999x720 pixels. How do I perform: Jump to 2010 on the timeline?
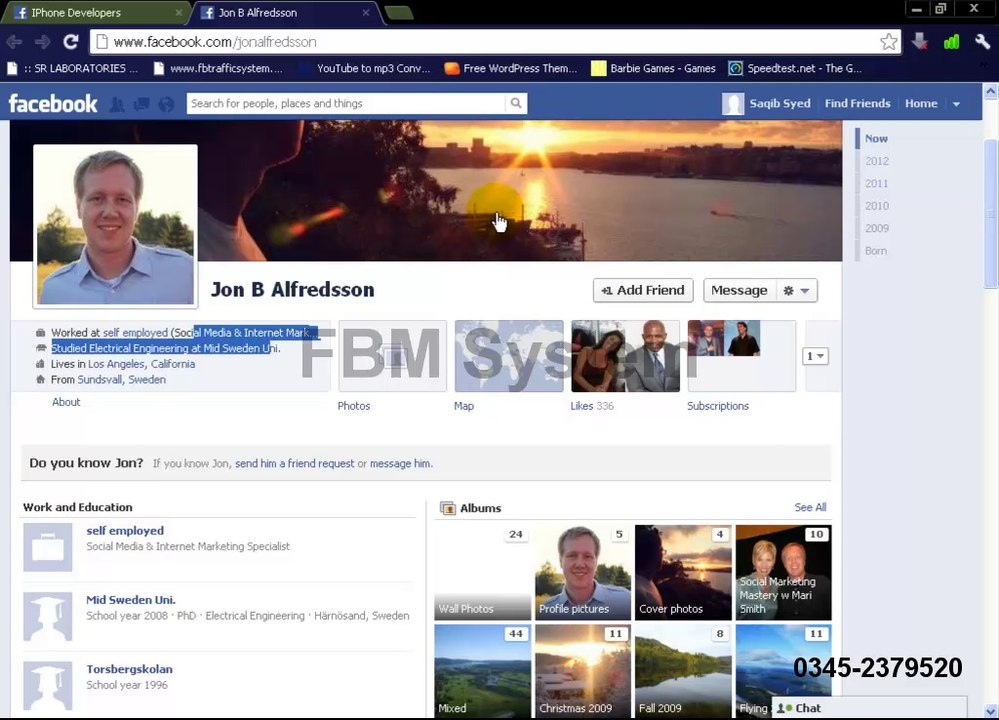[877, 206]
